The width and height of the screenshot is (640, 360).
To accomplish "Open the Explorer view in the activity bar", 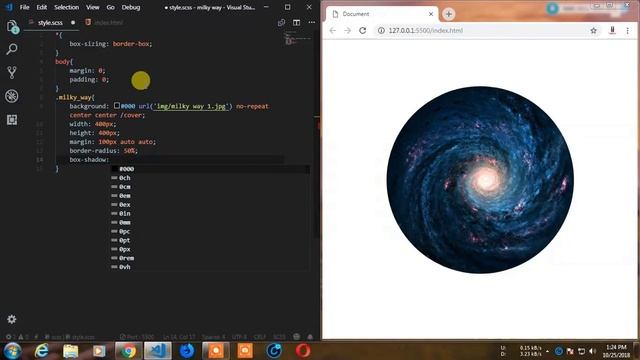I will tap(12, 27).
